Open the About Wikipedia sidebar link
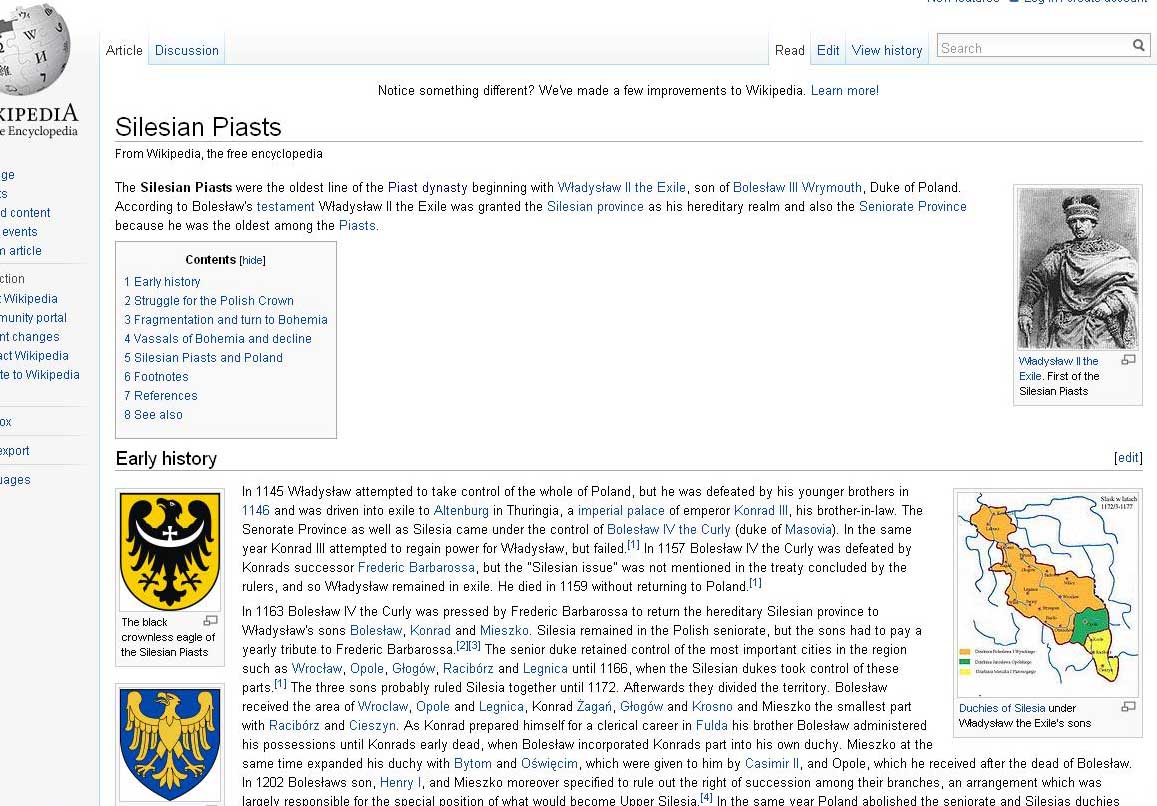This screenshot has width=1157, height=806. coord(29,299)
